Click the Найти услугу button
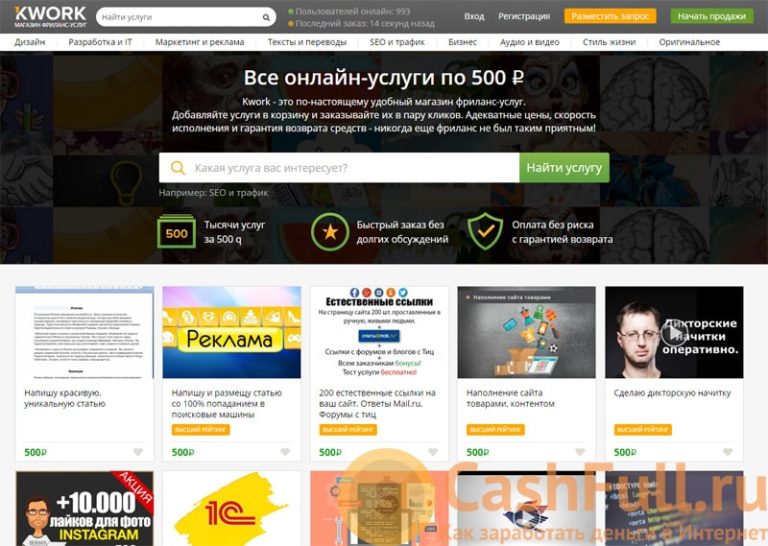Screen dimensions: 768x546 564,167
